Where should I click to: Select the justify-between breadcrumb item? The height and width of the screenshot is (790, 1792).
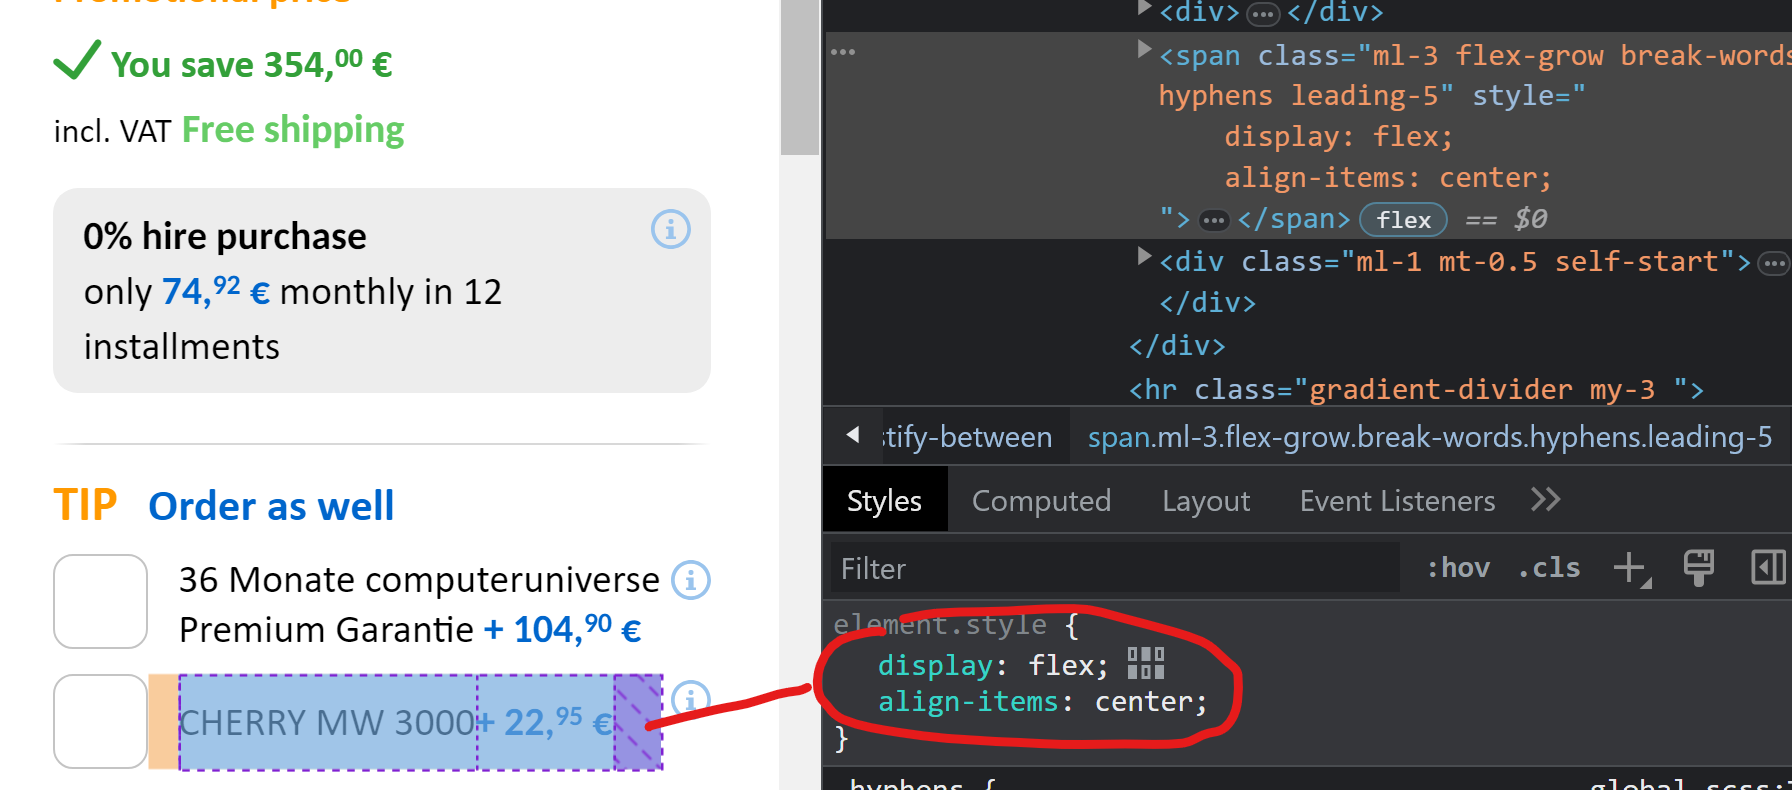point(967,437)
